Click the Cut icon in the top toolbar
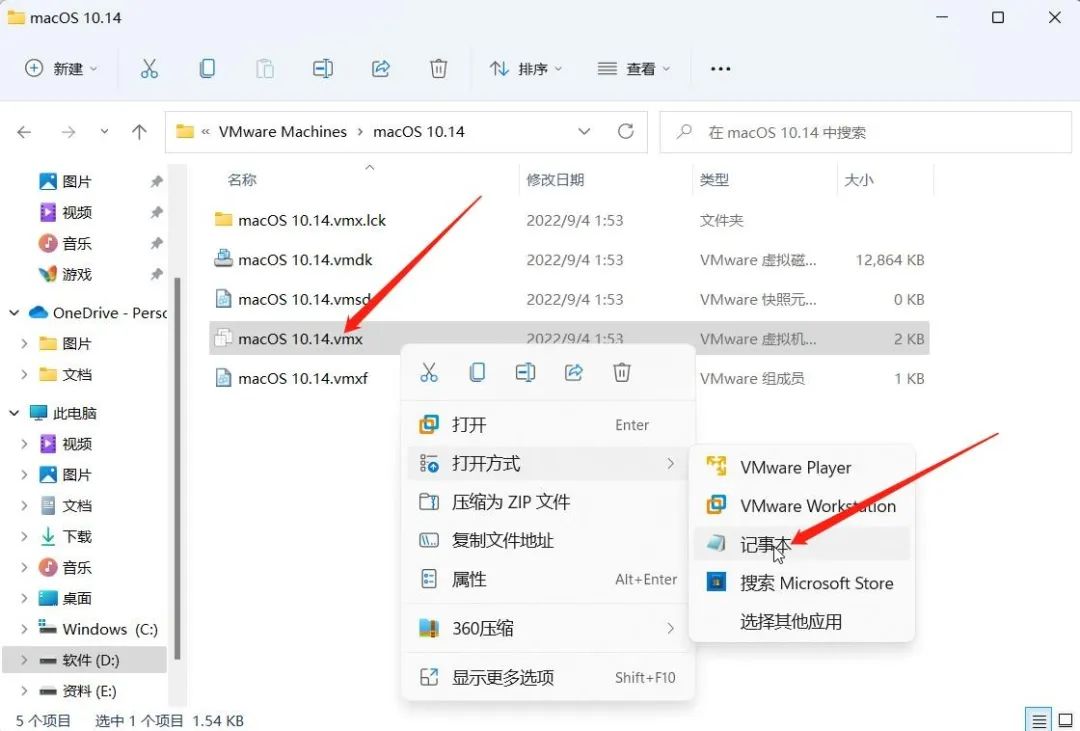This screenshot has width=1080, height=731. 149,68
